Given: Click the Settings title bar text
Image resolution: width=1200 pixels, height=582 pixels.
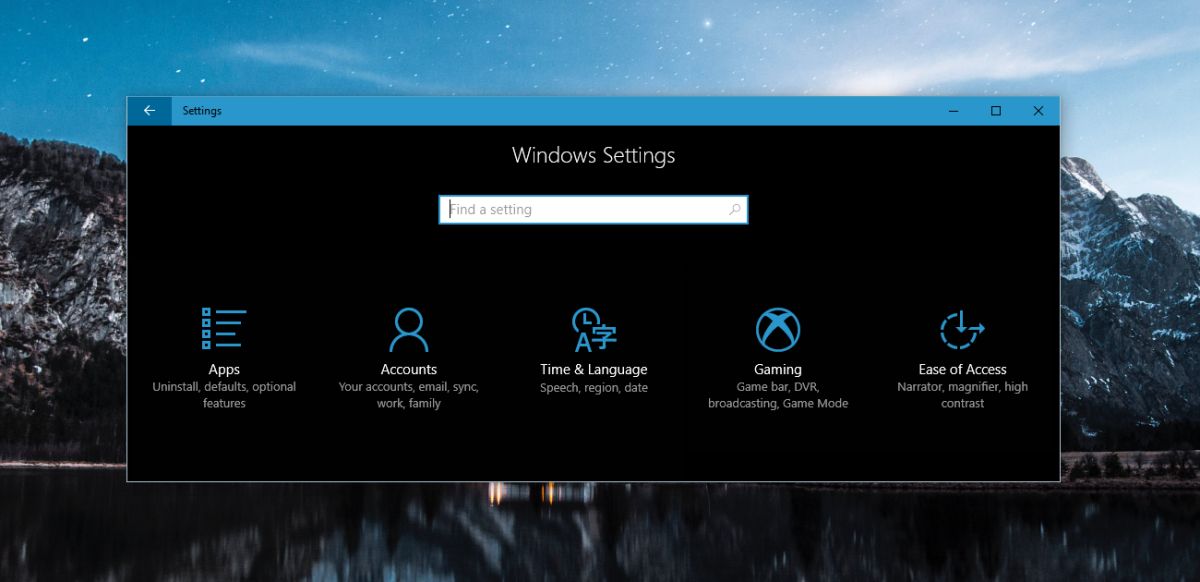Looking at the screenshot, I should click(202, 111).
